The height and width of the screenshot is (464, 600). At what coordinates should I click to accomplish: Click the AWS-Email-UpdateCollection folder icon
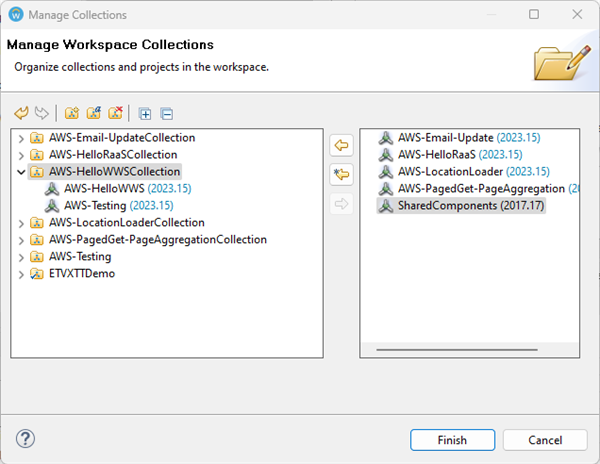point(37,138)
